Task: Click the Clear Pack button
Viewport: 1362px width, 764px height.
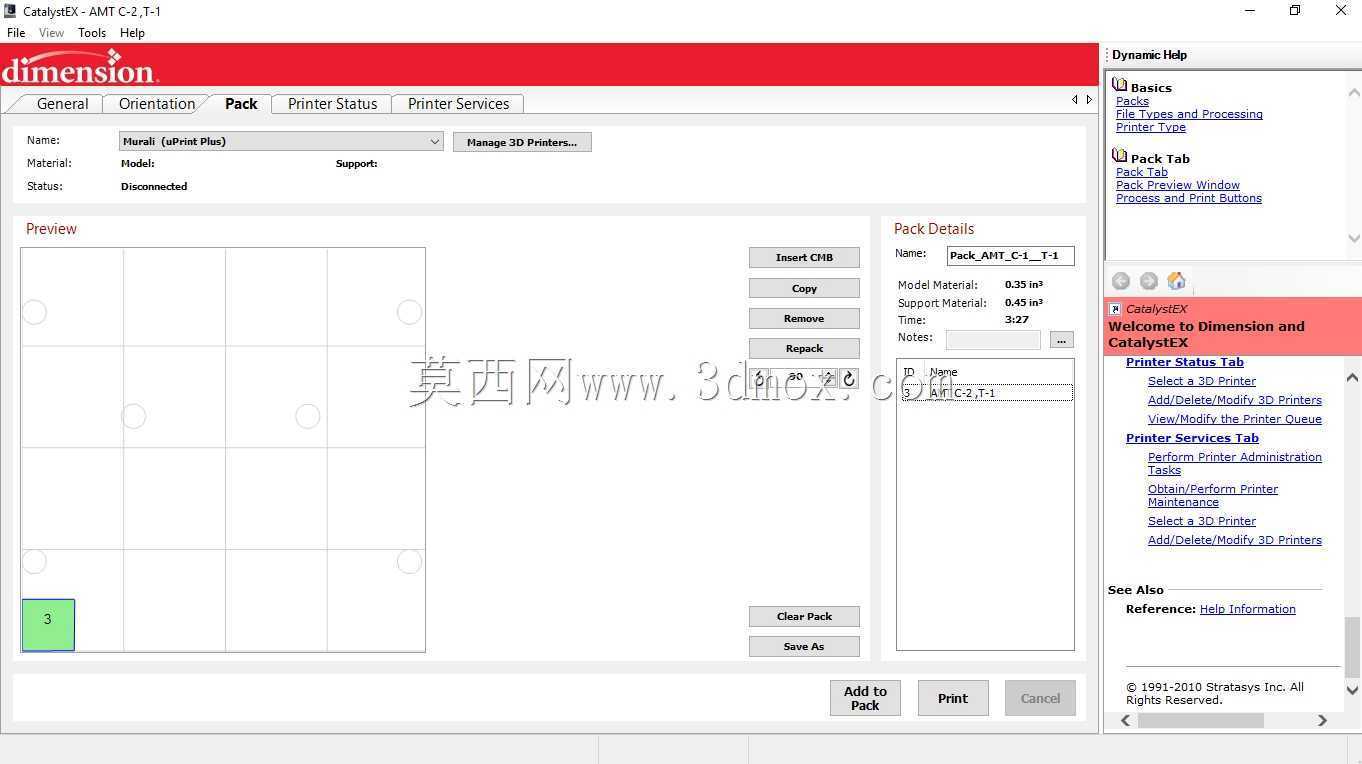Action: point(804,616)
